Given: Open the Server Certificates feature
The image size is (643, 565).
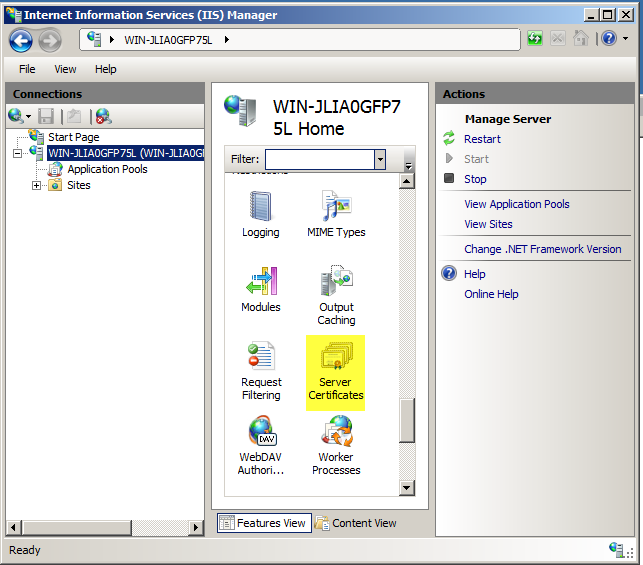Looking at the screenshot, I should click(335, 372).
